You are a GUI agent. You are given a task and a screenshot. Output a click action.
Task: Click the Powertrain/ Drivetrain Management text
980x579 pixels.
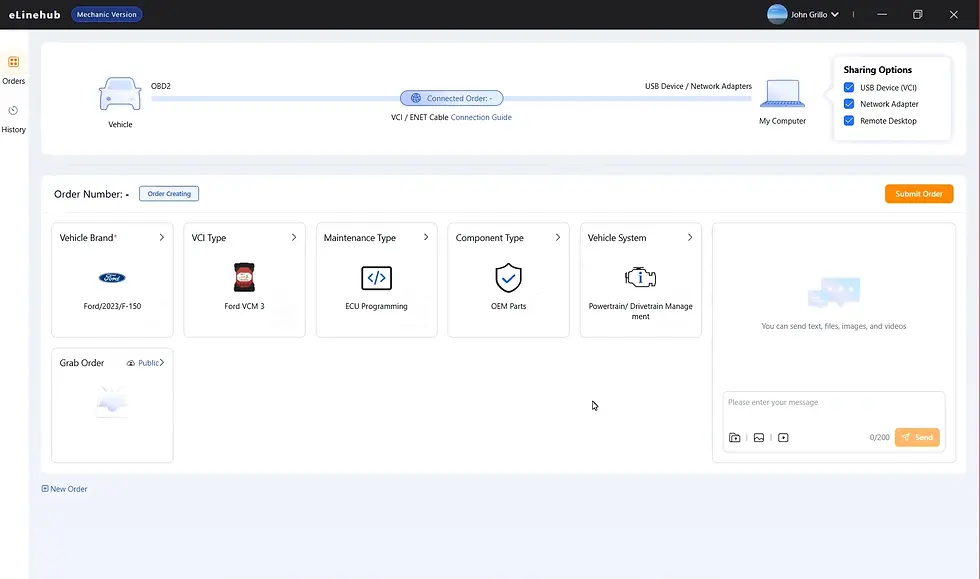tap(641, 311)
